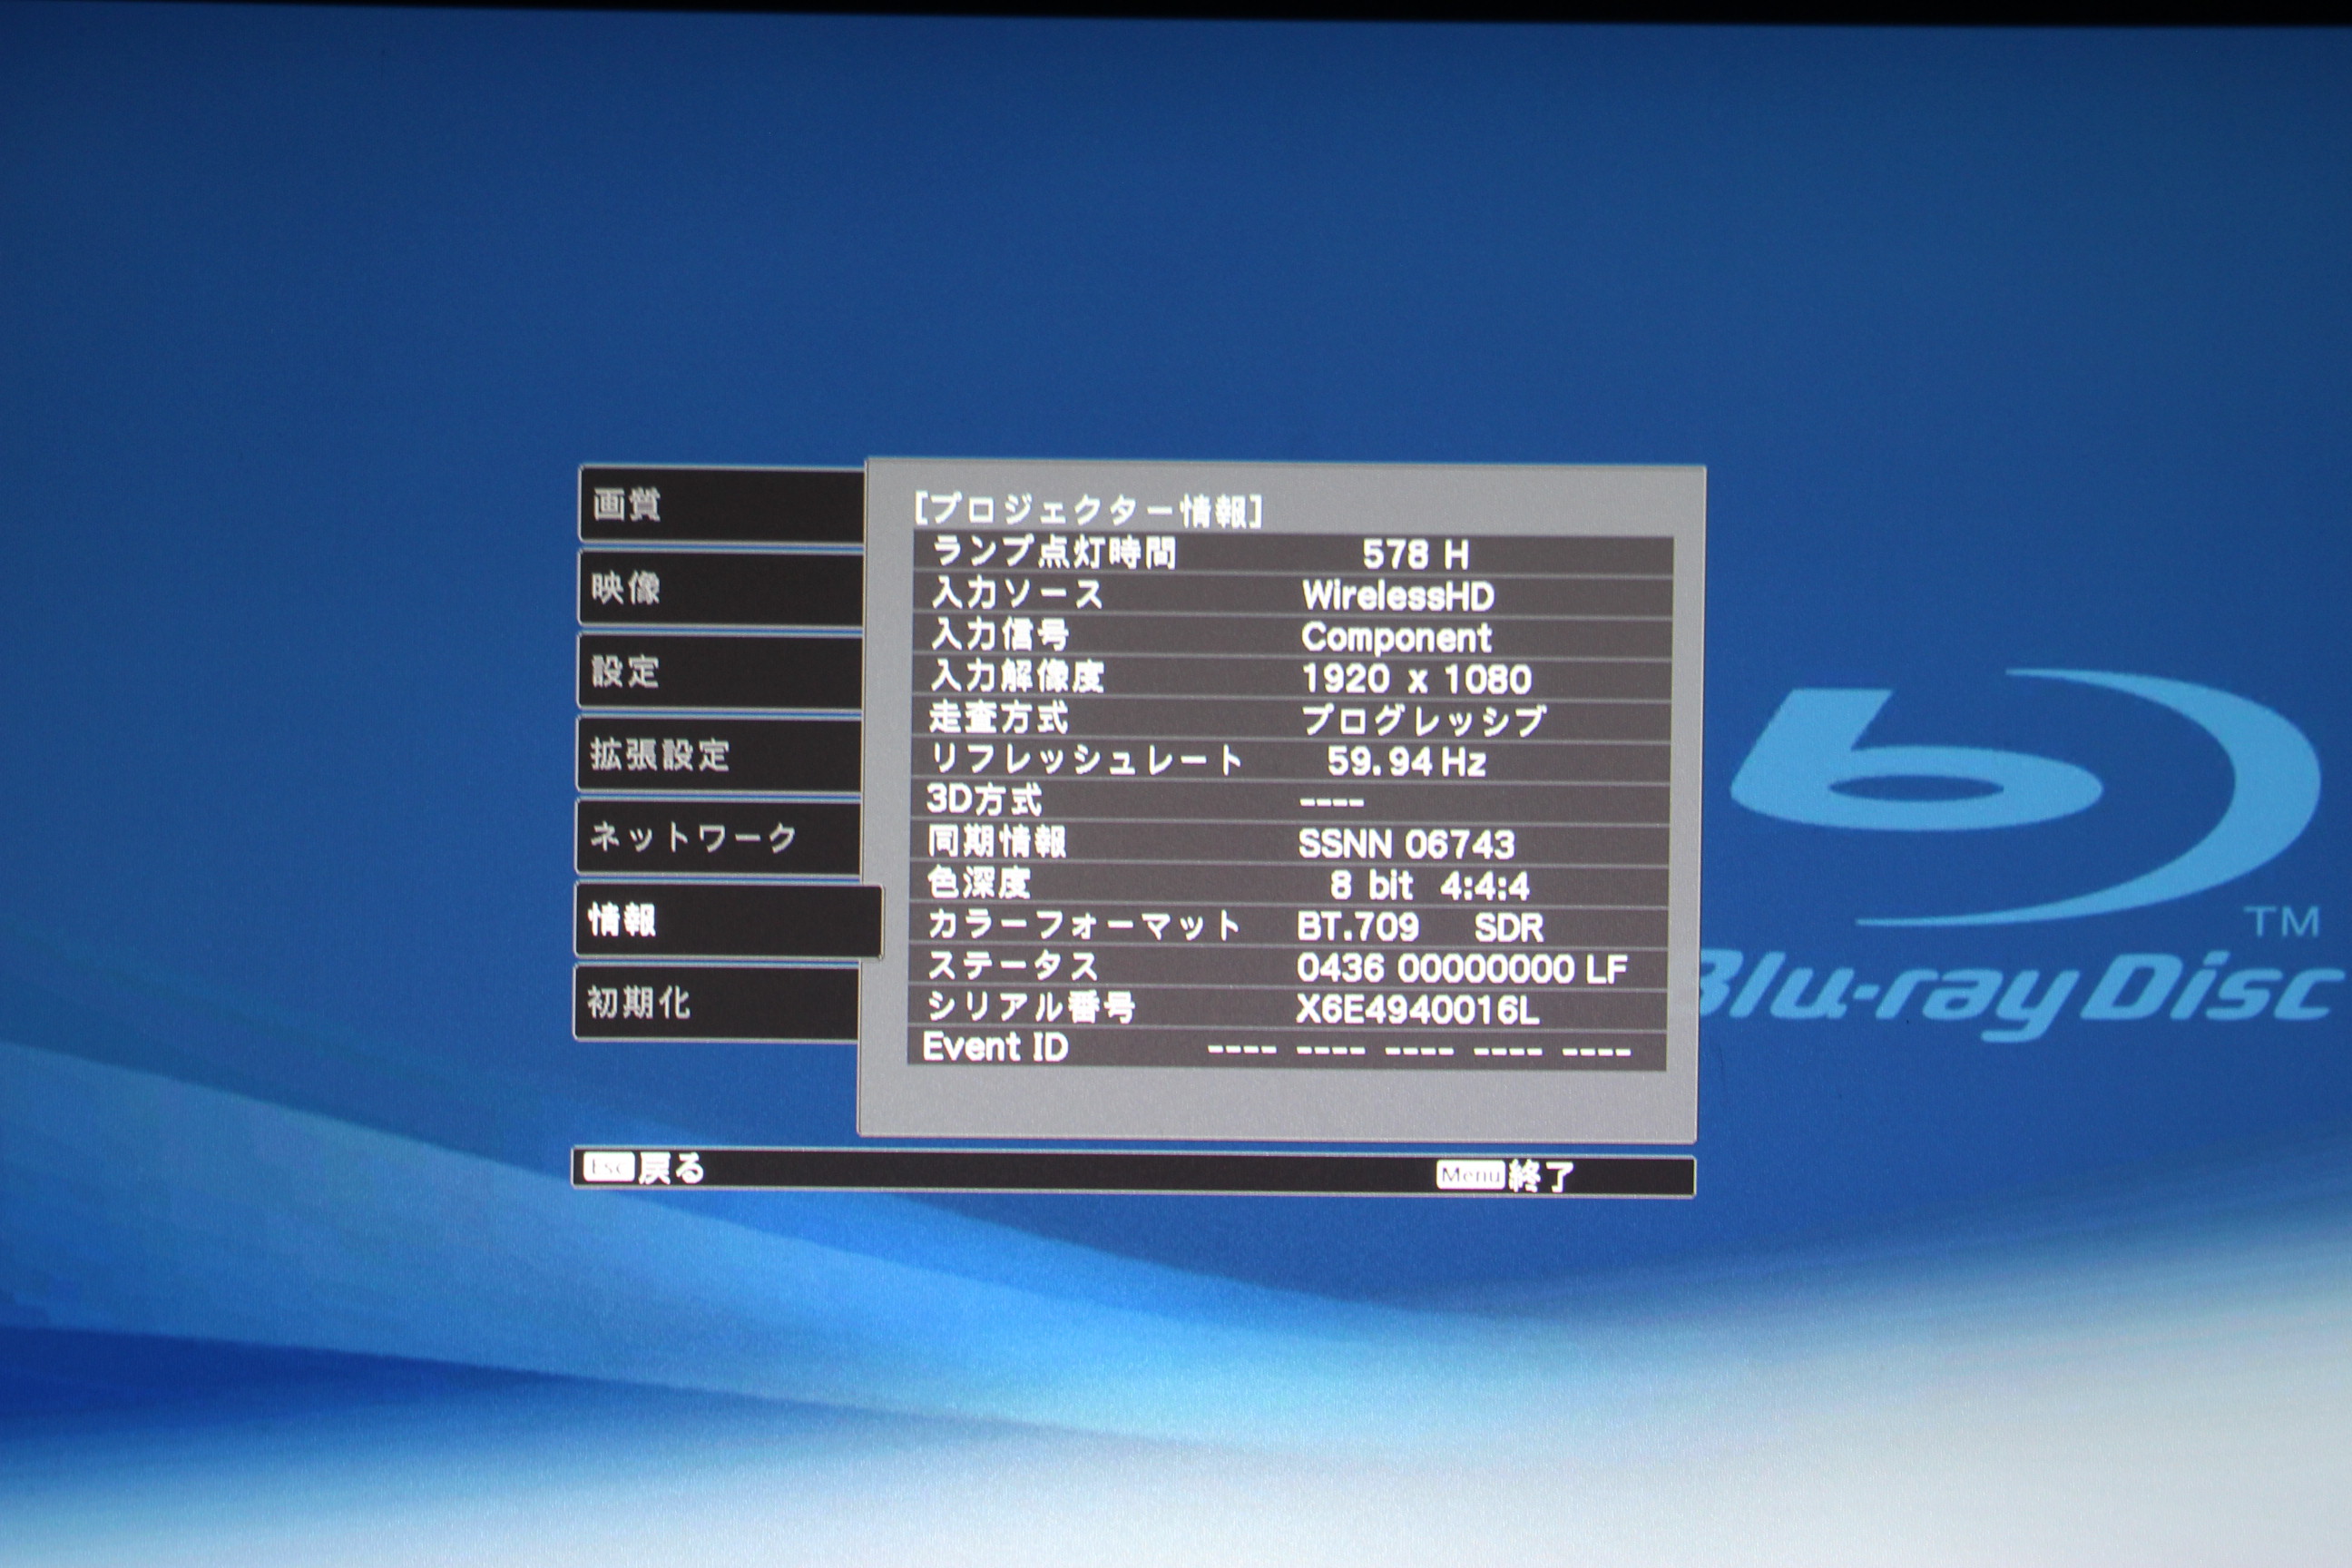Click the 59.94 Hz refresh rate value
This screenshot has width=2352, height=1568.
(1406, 763)
